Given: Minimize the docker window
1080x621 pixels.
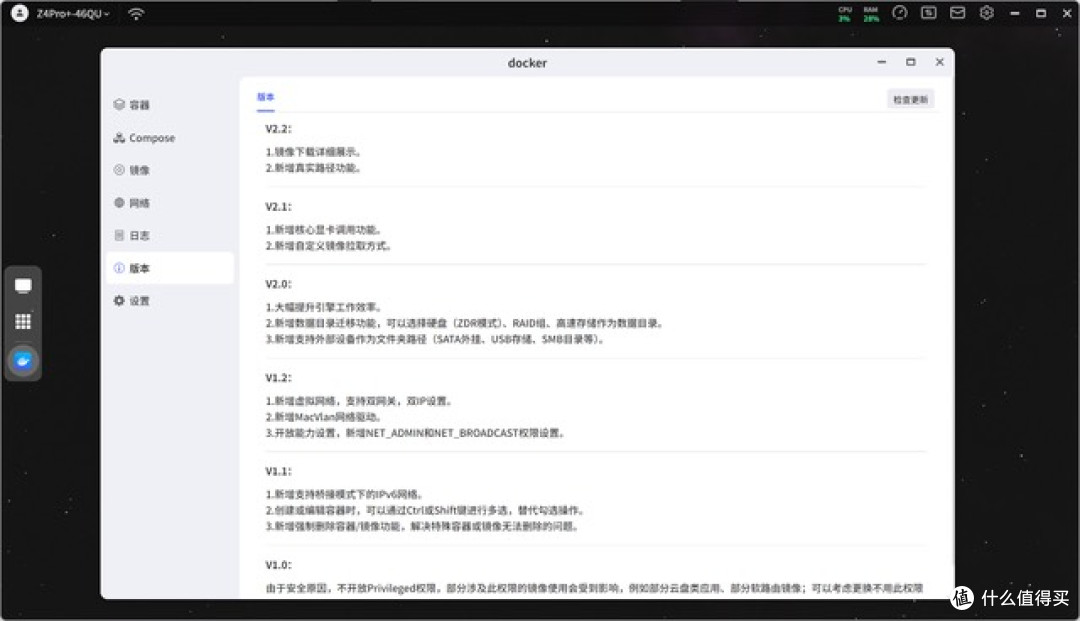Looking at the screenshot, I should tap(882, 62).
